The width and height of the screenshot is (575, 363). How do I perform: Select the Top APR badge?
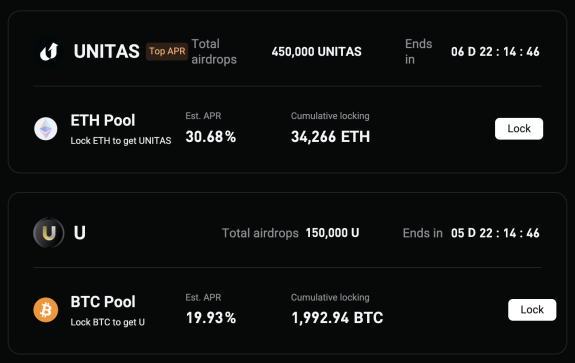[x=167, y=51]
